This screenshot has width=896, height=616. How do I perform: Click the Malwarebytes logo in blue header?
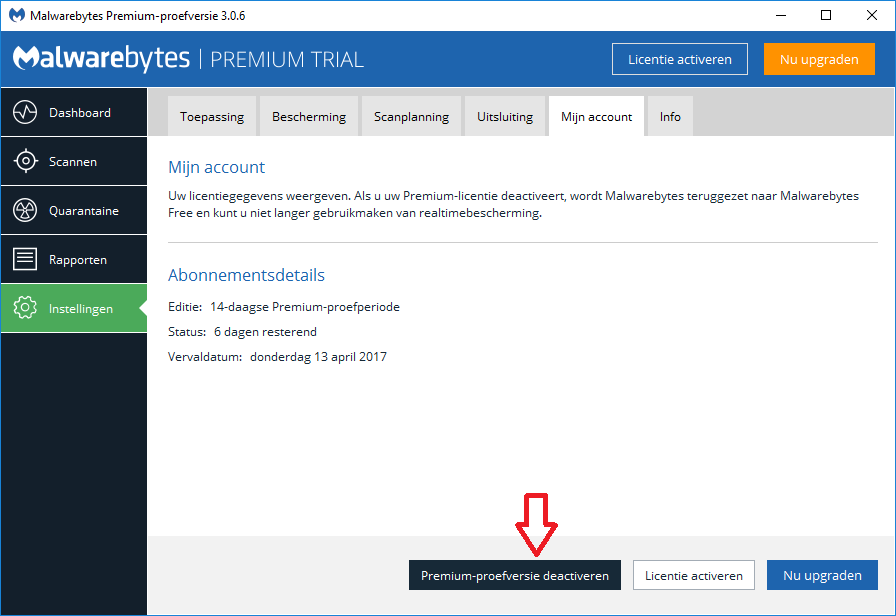point(101,59)
